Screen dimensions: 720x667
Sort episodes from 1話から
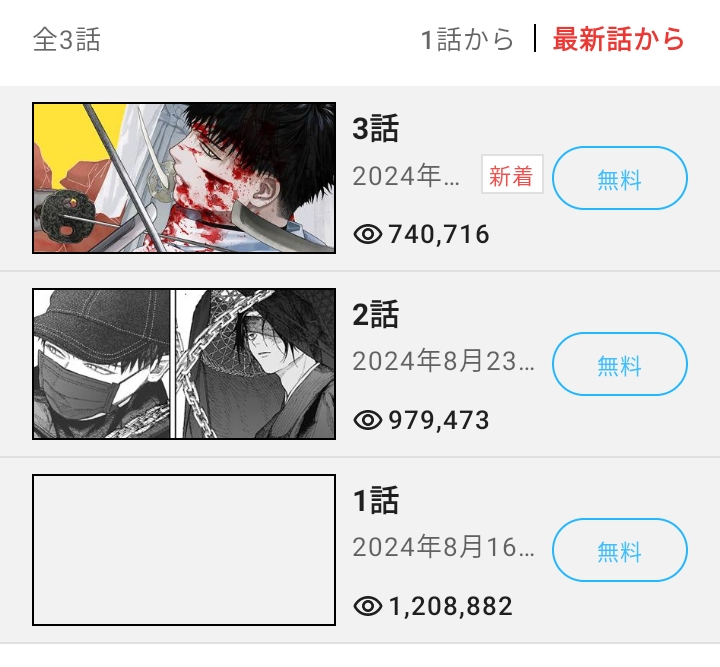467,39
